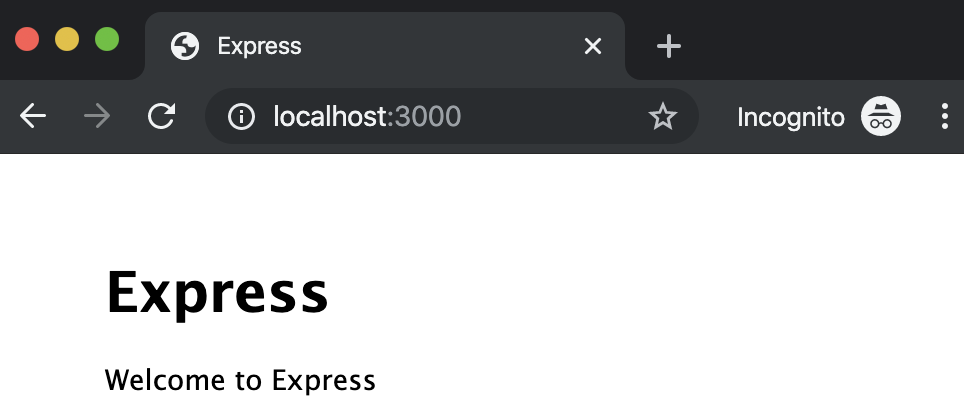
Task: Click the localhost:3000 address field
Action: (452, 116)
